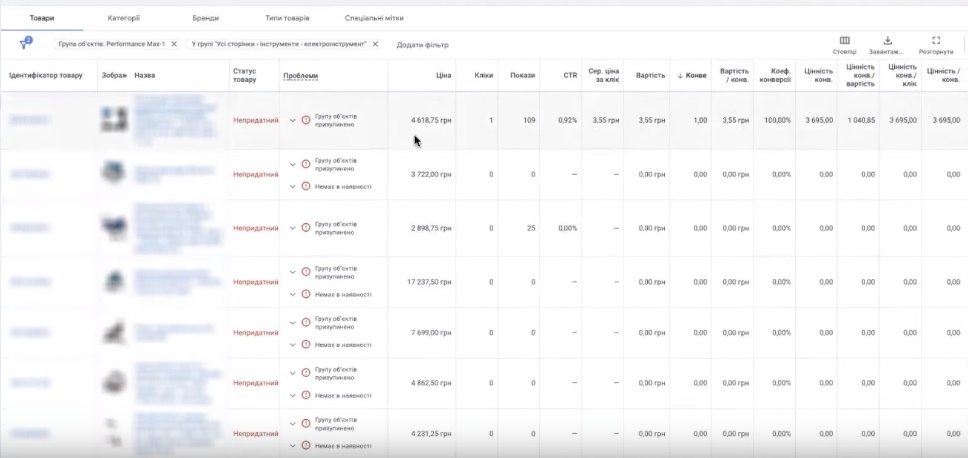Click product thumbnail in 7 699,00 грн row
Viewport: 968px width, 458px height.
(113, 333)
